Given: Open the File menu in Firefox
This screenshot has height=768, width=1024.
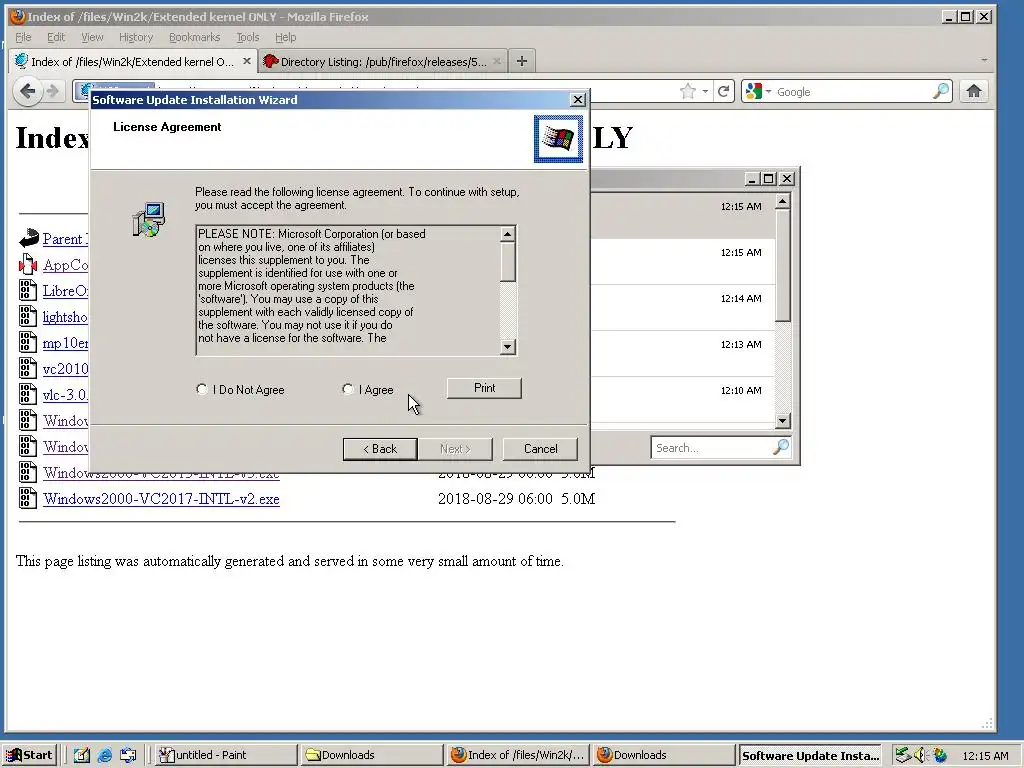Looking at the screenshot, I should click(23, 37).
